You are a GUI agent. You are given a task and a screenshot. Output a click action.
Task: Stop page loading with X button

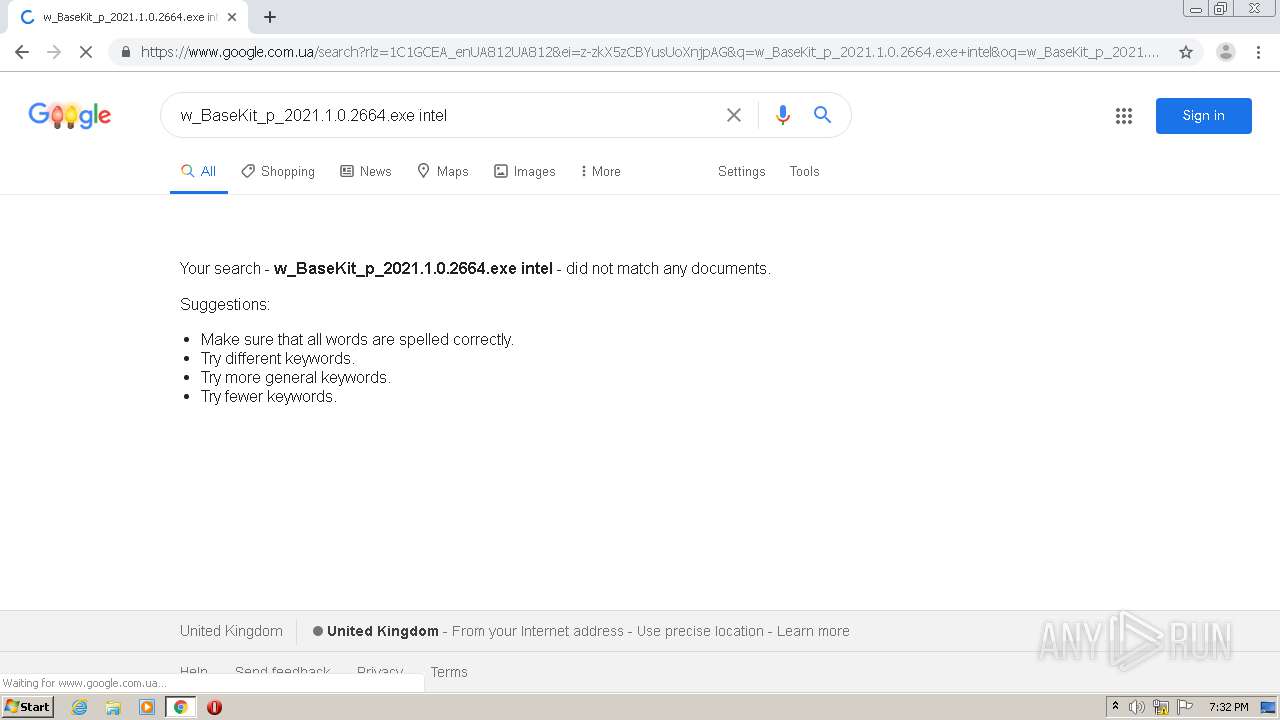(x=86, y=52)
